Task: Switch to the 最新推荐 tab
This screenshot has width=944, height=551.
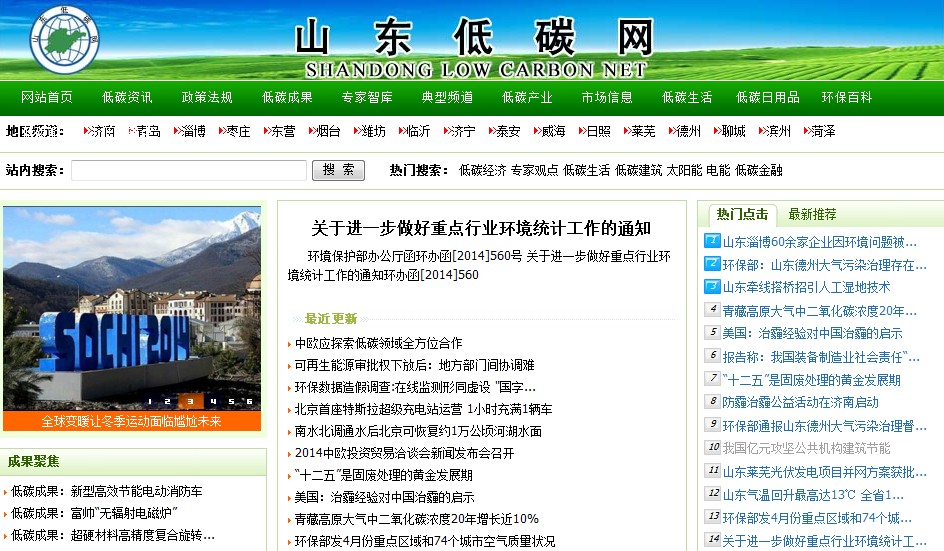Action: pos(812,214)
